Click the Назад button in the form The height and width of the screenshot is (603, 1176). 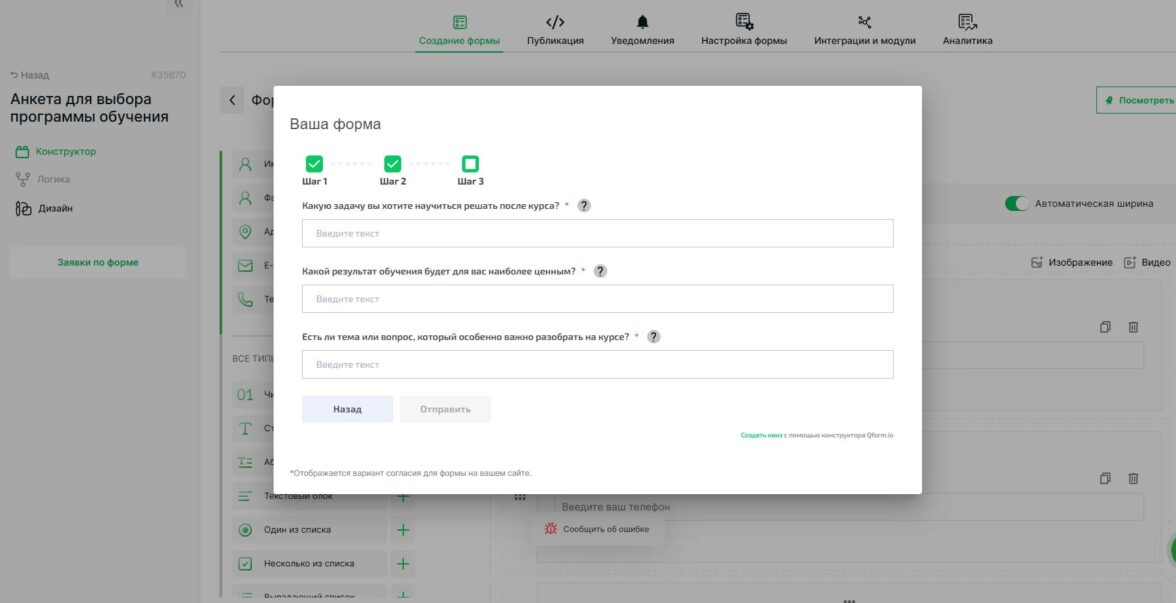pyautogui.click(x=347, y=409)
